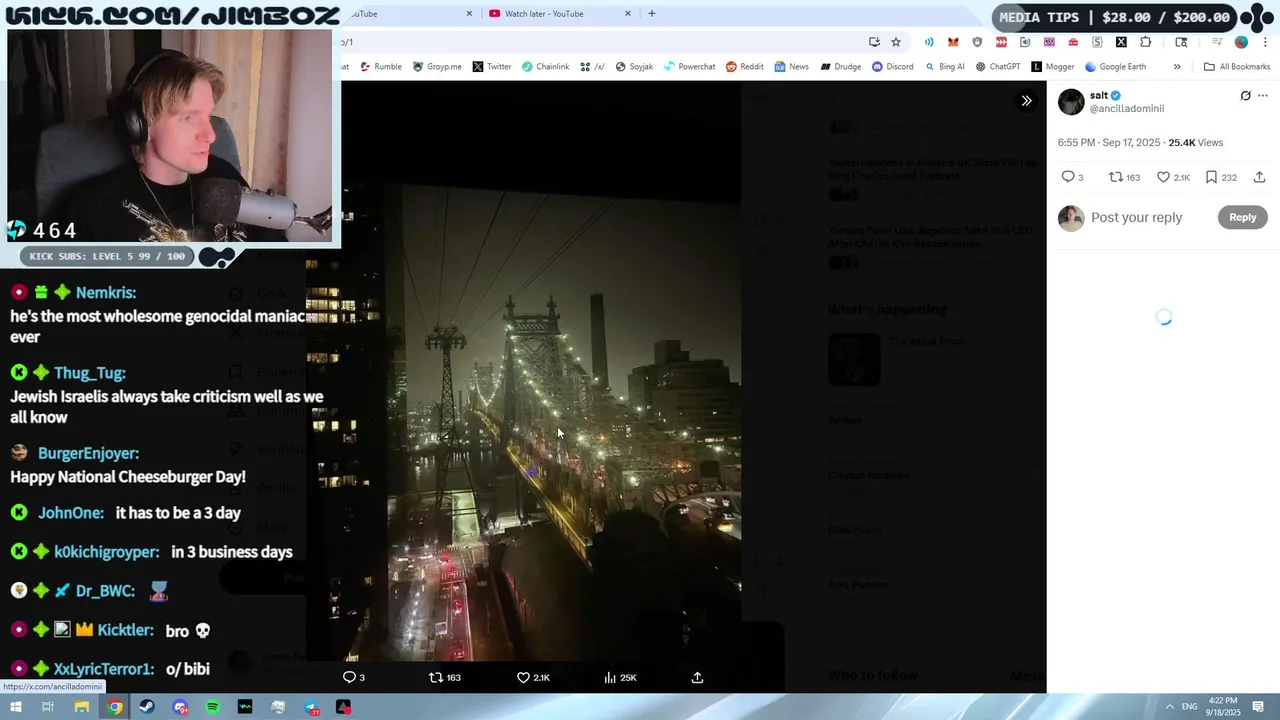Screen dimensions: 1280x720
Task: Open the Google Earth bookmark
Action: coord(1116,67)
